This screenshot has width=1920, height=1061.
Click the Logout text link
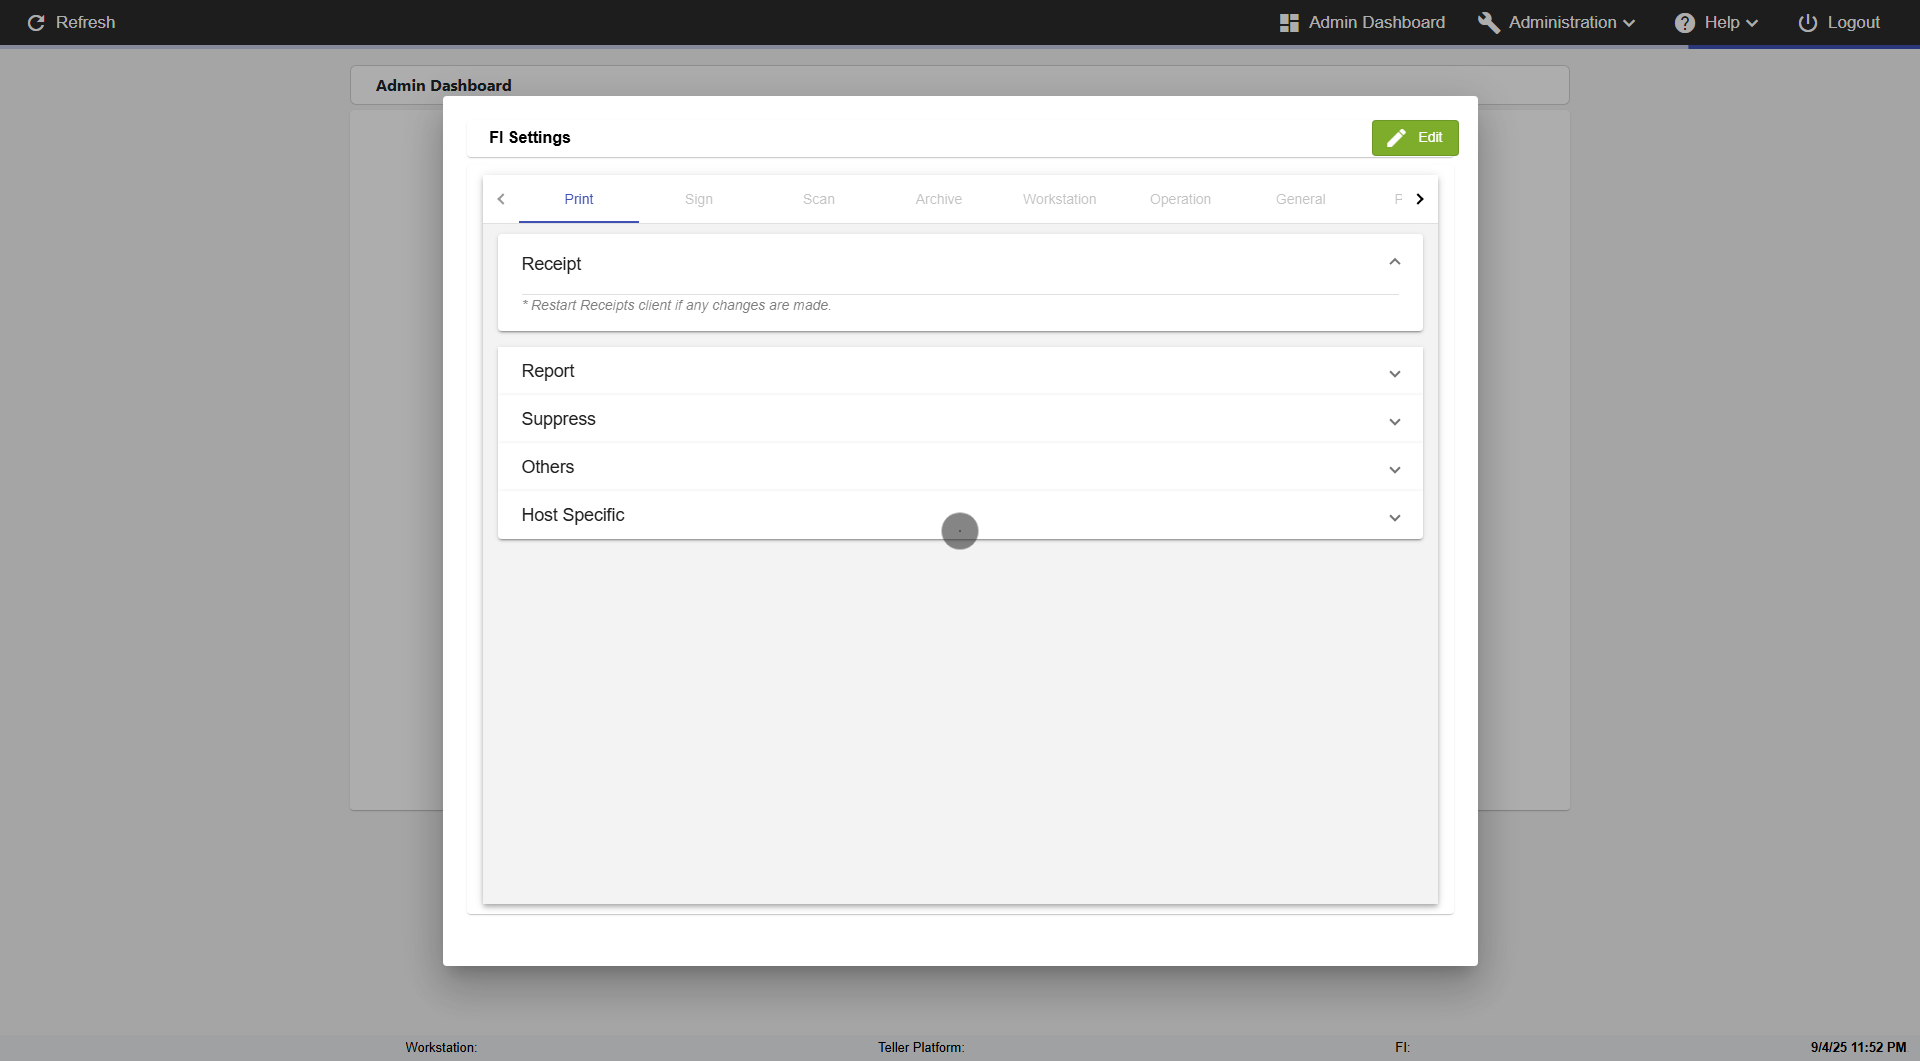[1853, 22]
